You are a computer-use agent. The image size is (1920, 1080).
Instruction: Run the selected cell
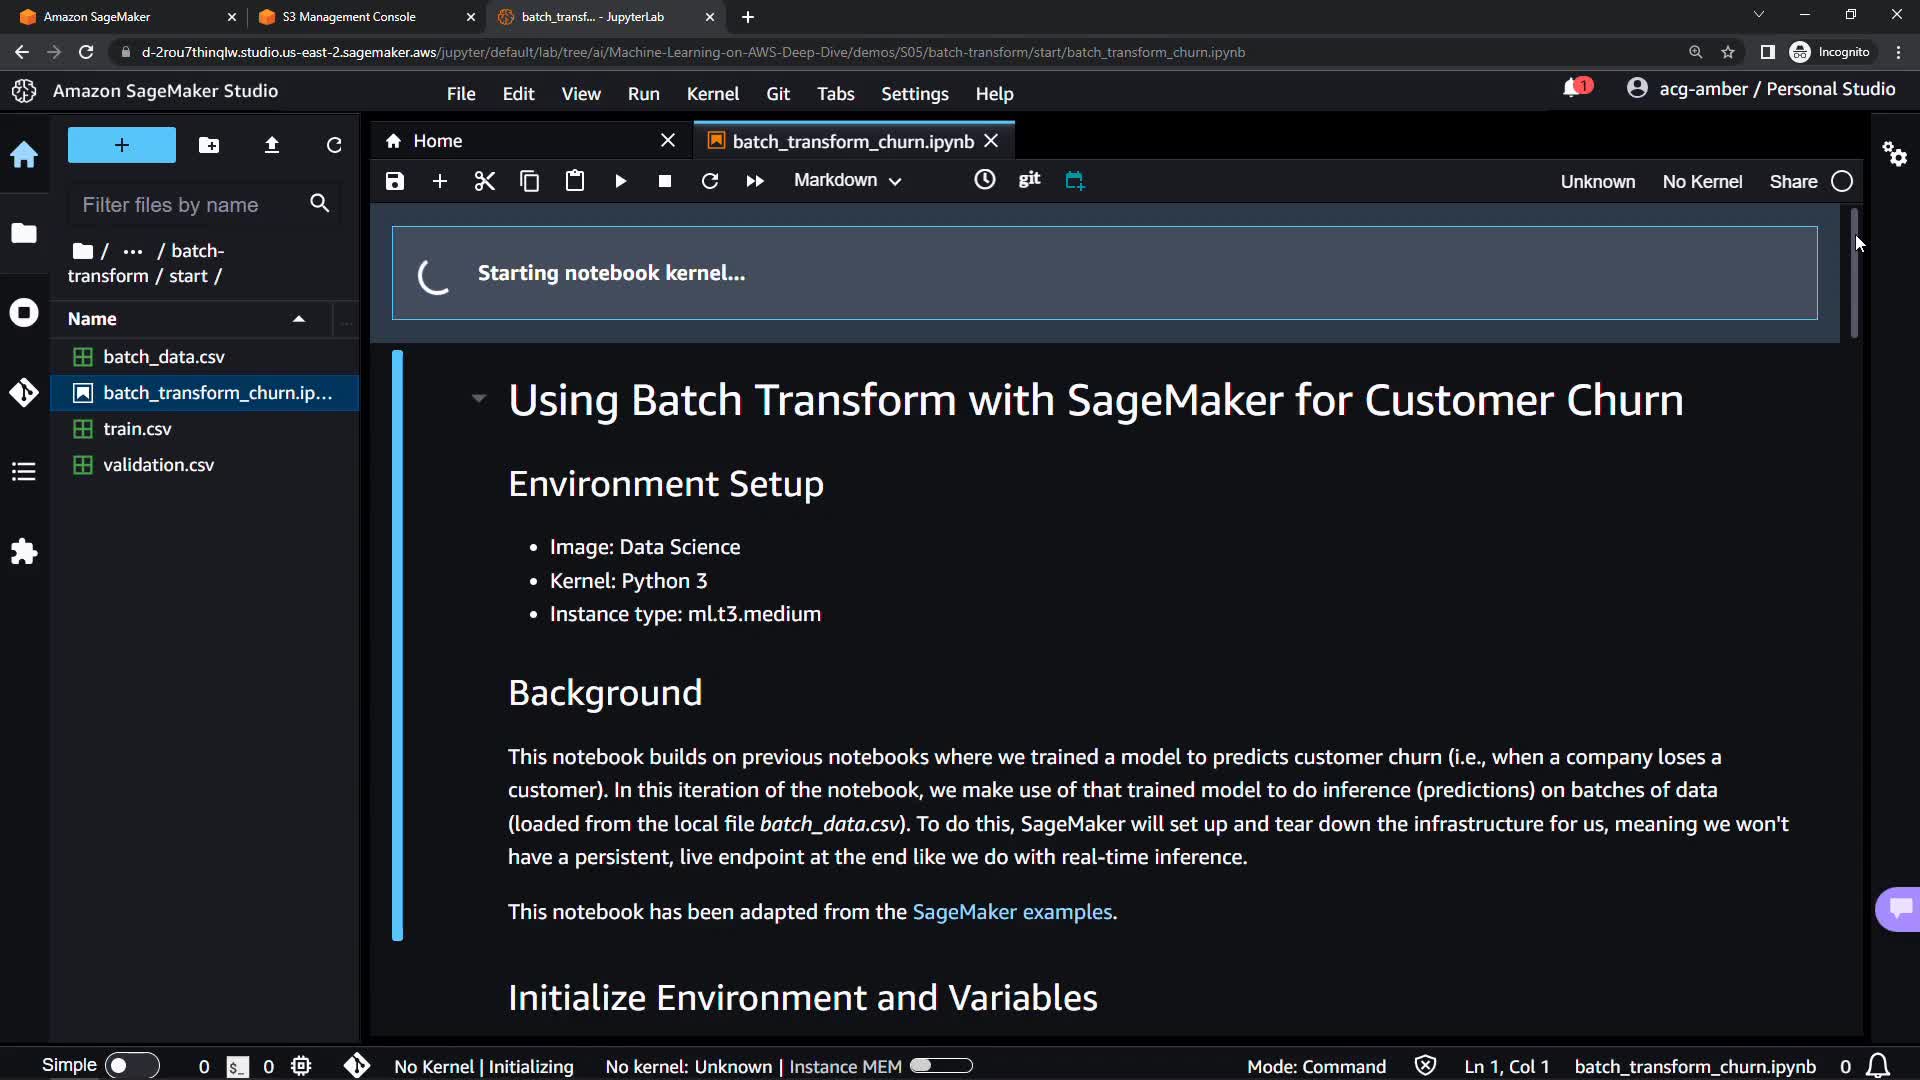(x=620, y=181)
